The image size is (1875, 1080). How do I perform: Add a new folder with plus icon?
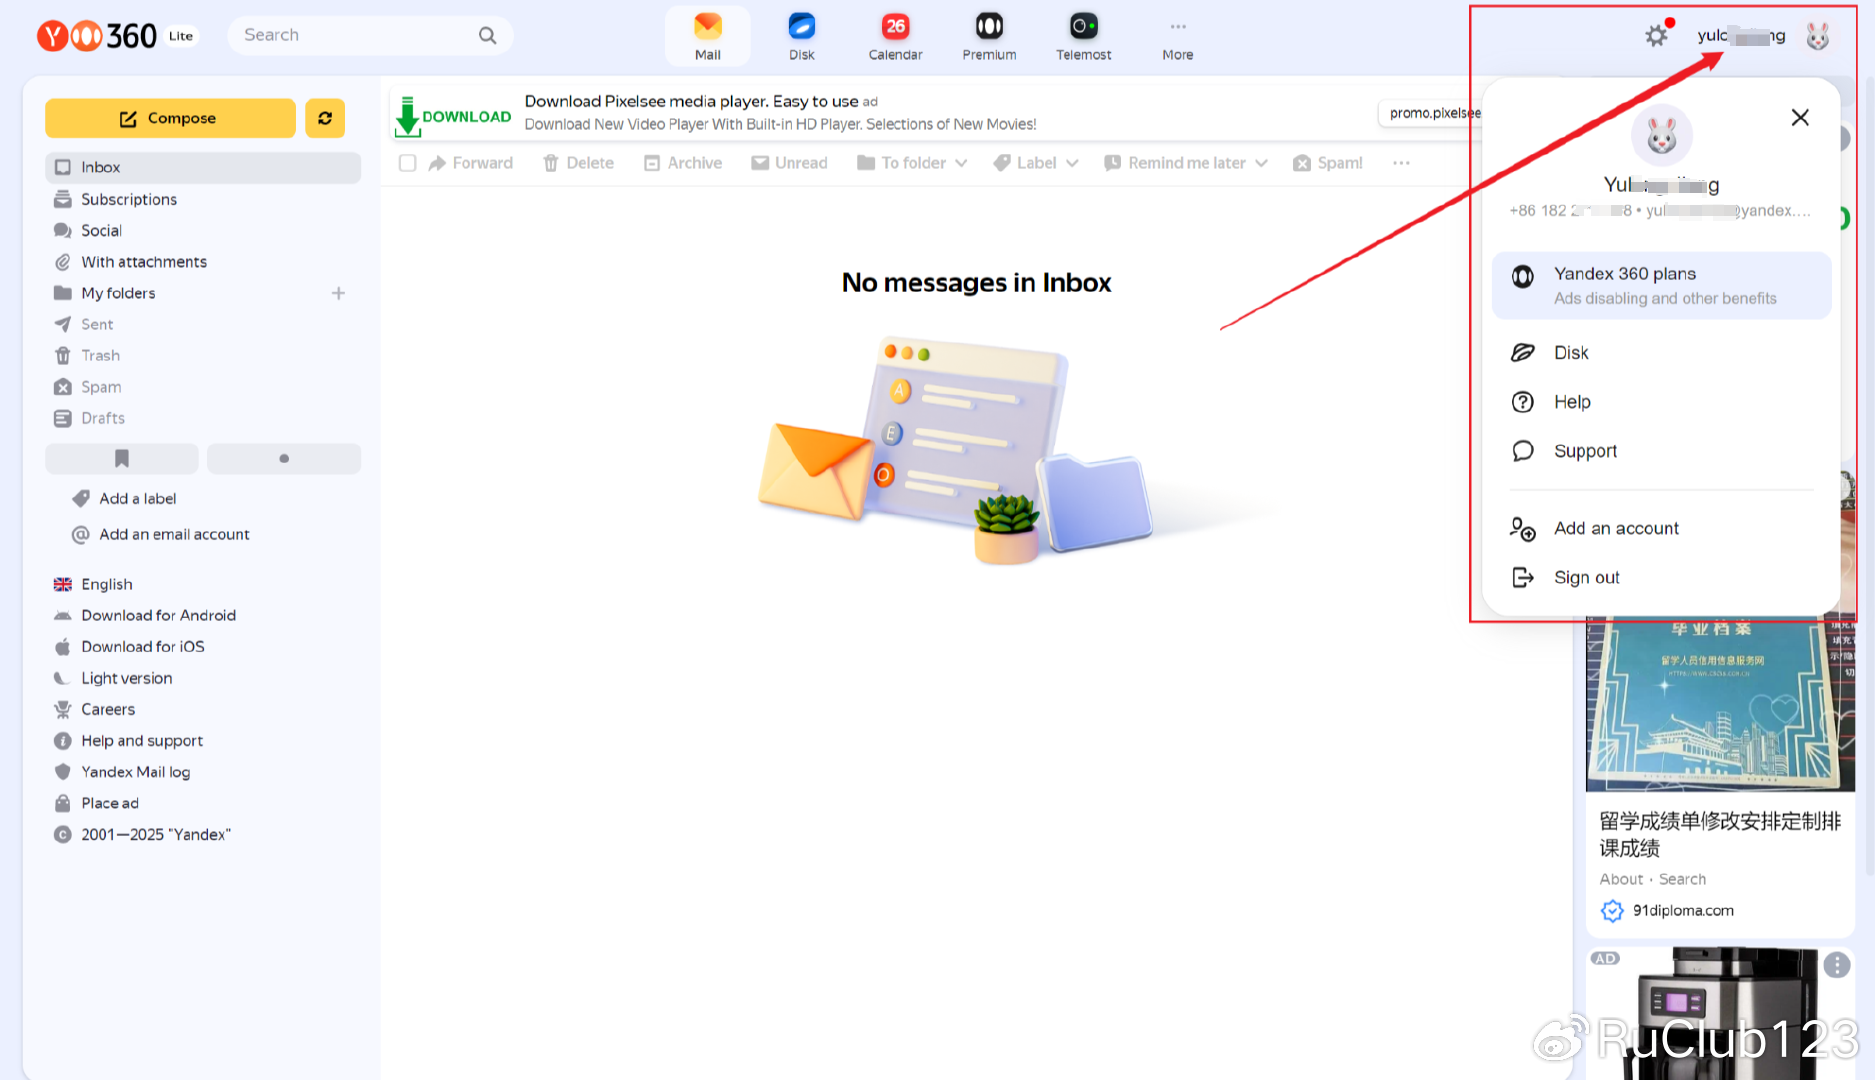(x=338, y=293)
